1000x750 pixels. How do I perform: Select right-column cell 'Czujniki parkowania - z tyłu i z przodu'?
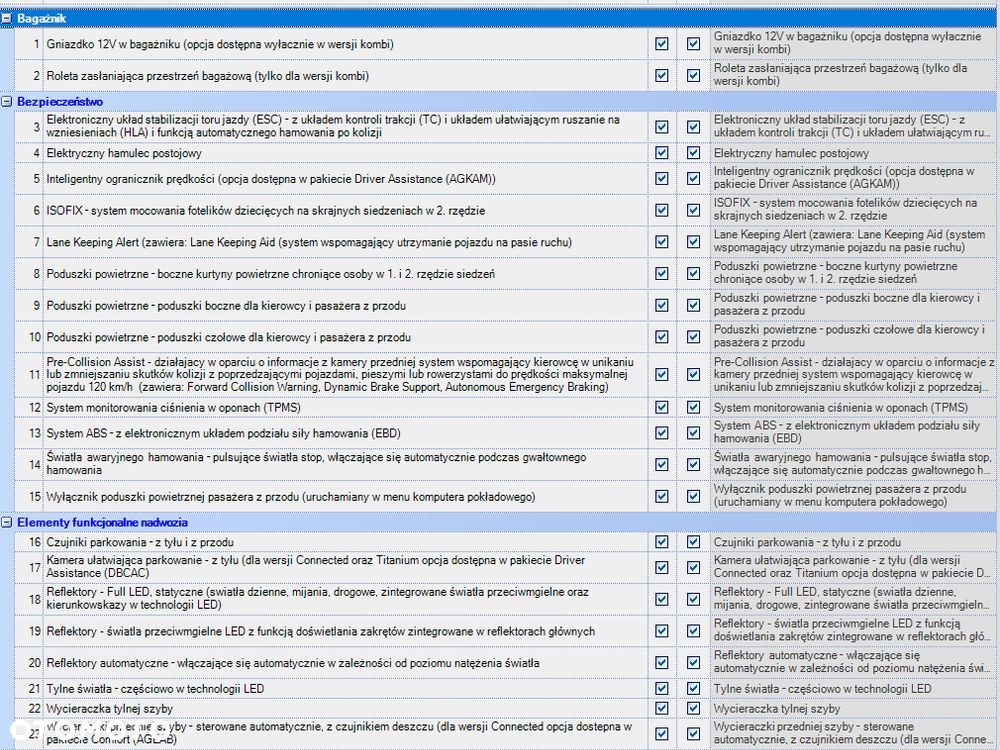click(x=853, y=541)
